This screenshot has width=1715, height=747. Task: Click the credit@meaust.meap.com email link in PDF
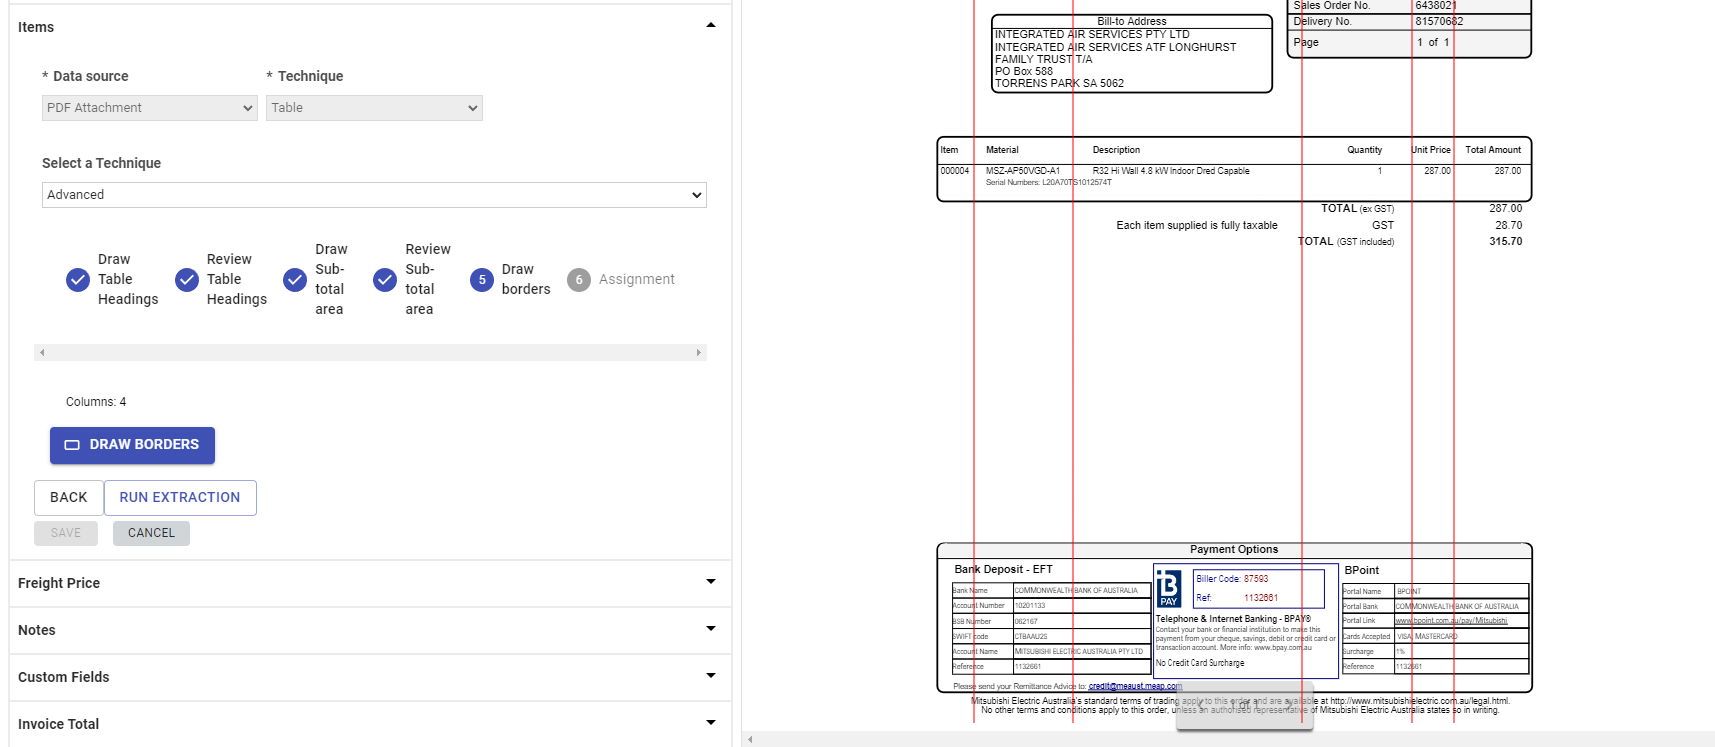coord(1135,686)
